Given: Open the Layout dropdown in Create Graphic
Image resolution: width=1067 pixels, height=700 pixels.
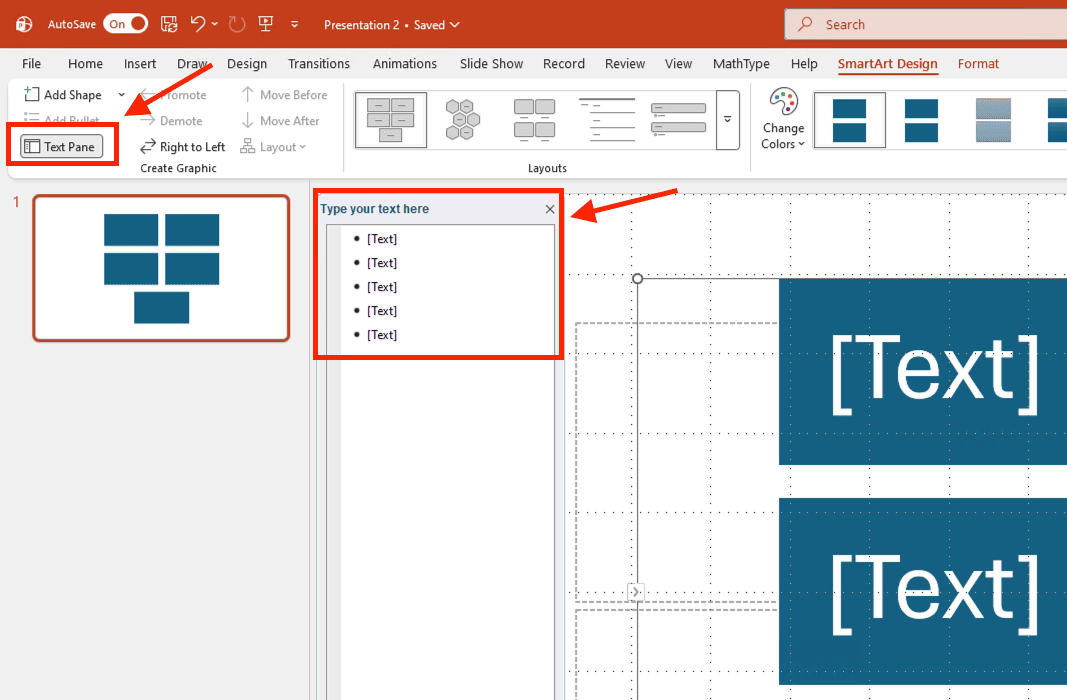Looking at the screenshot, I should [274, 146].
